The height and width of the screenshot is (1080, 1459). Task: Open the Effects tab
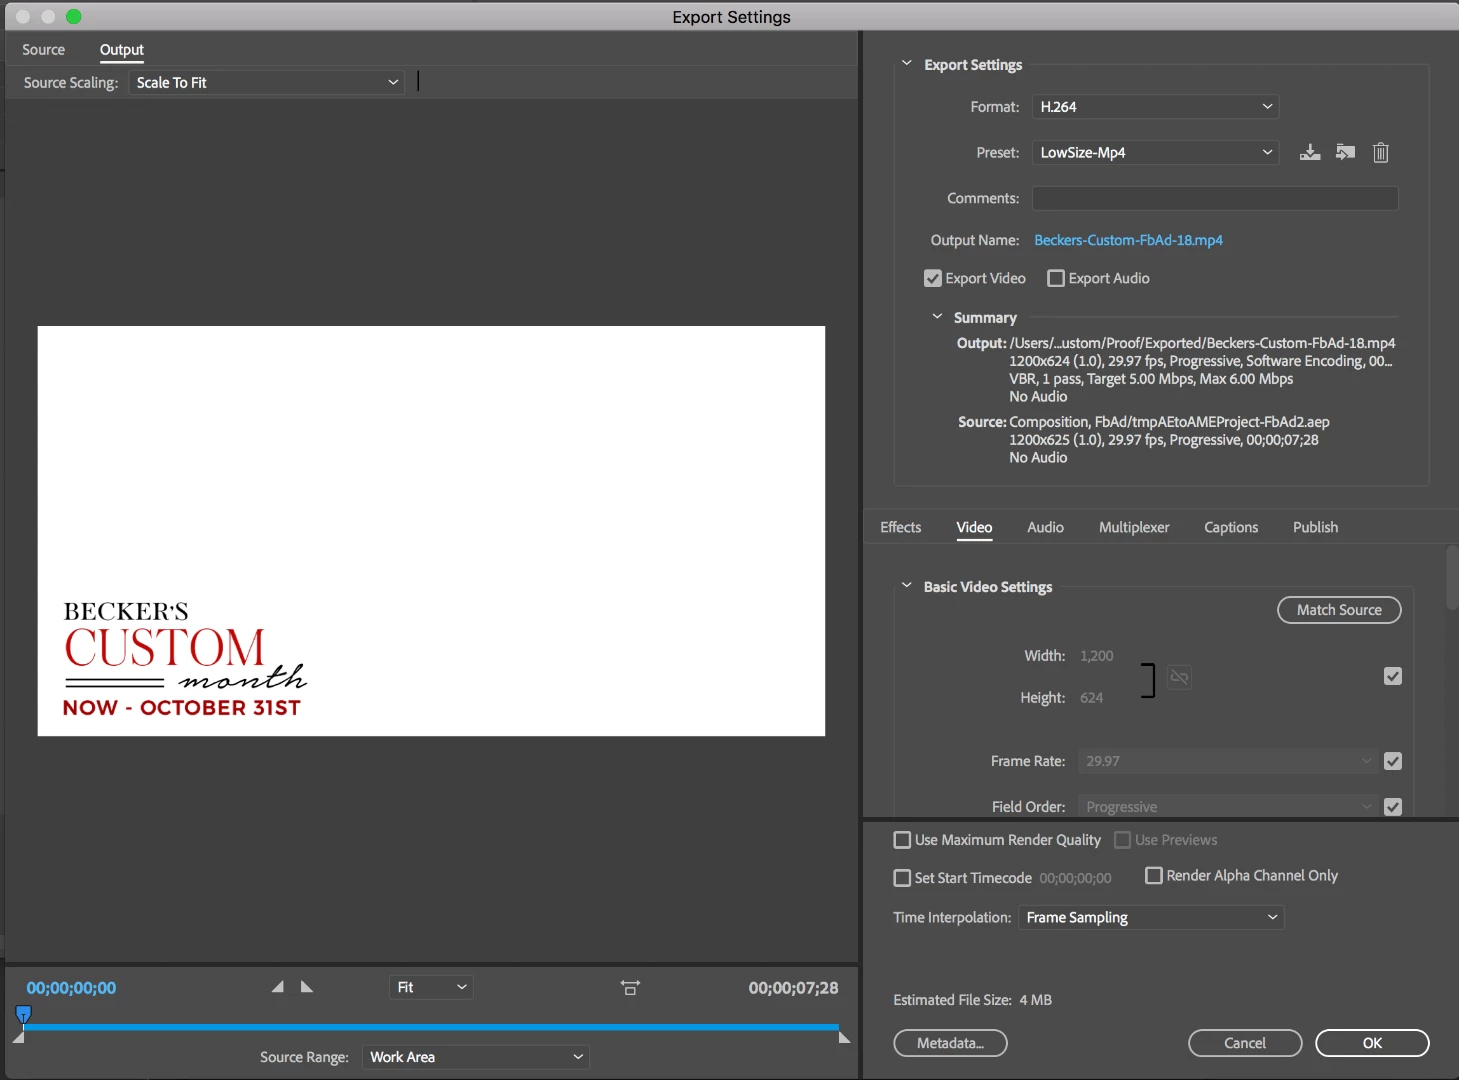tap(900, 527)
